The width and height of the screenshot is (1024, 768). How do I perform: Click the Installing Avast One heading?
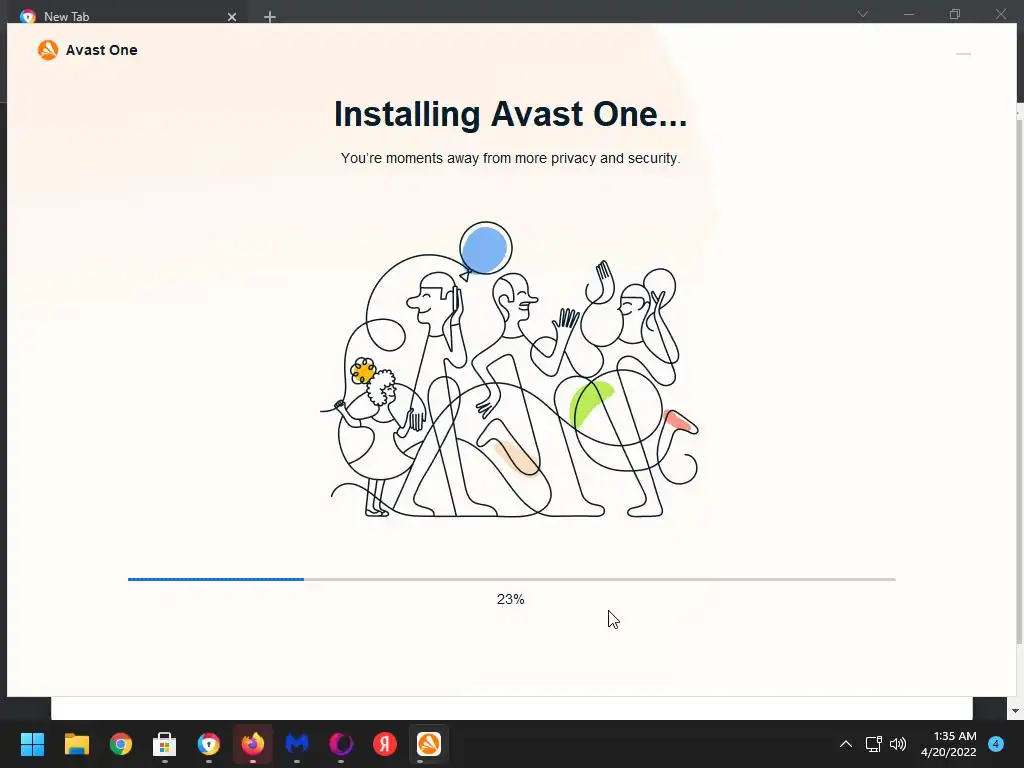(510, 114)
